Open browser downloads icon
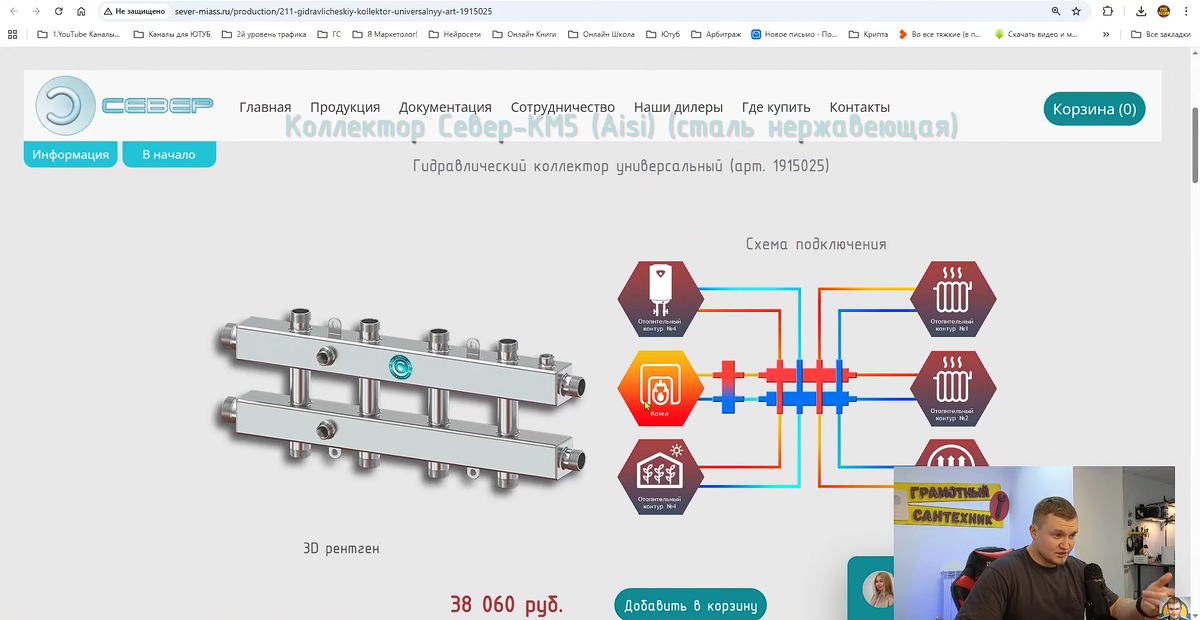The image size is (1200, 620). point(1141,11)
